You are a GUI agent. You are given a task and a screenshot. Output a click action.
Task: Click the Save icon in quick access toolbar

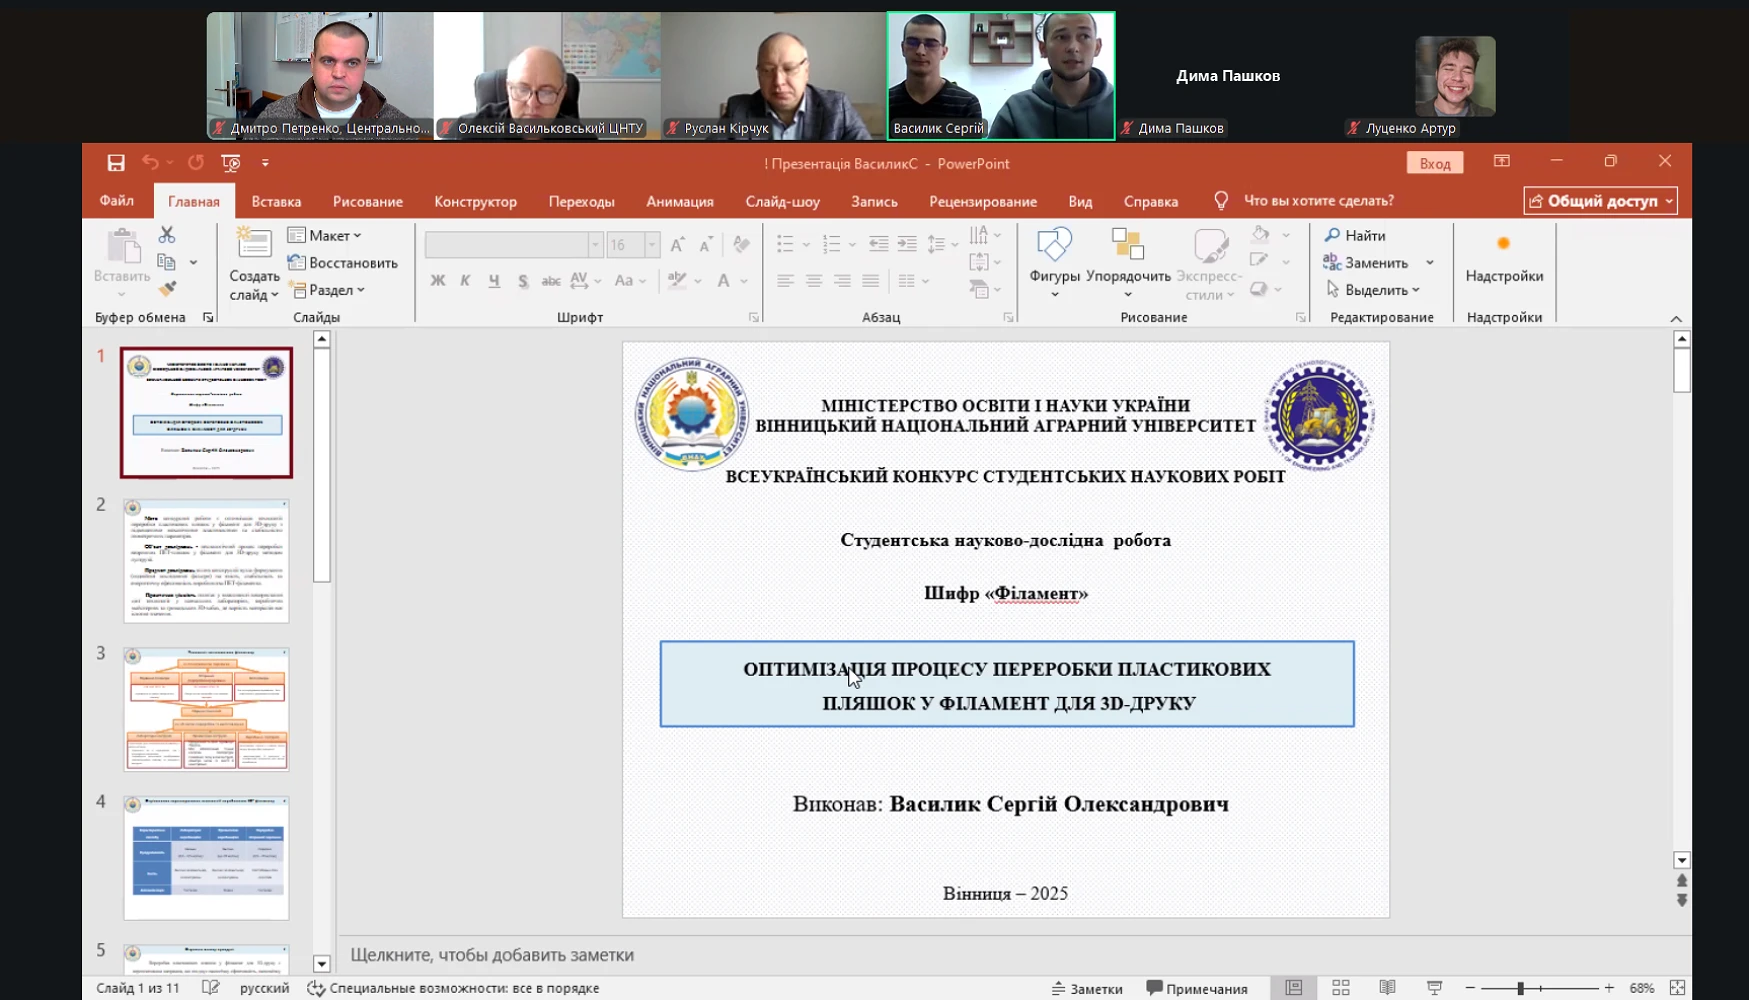(116, 163)
